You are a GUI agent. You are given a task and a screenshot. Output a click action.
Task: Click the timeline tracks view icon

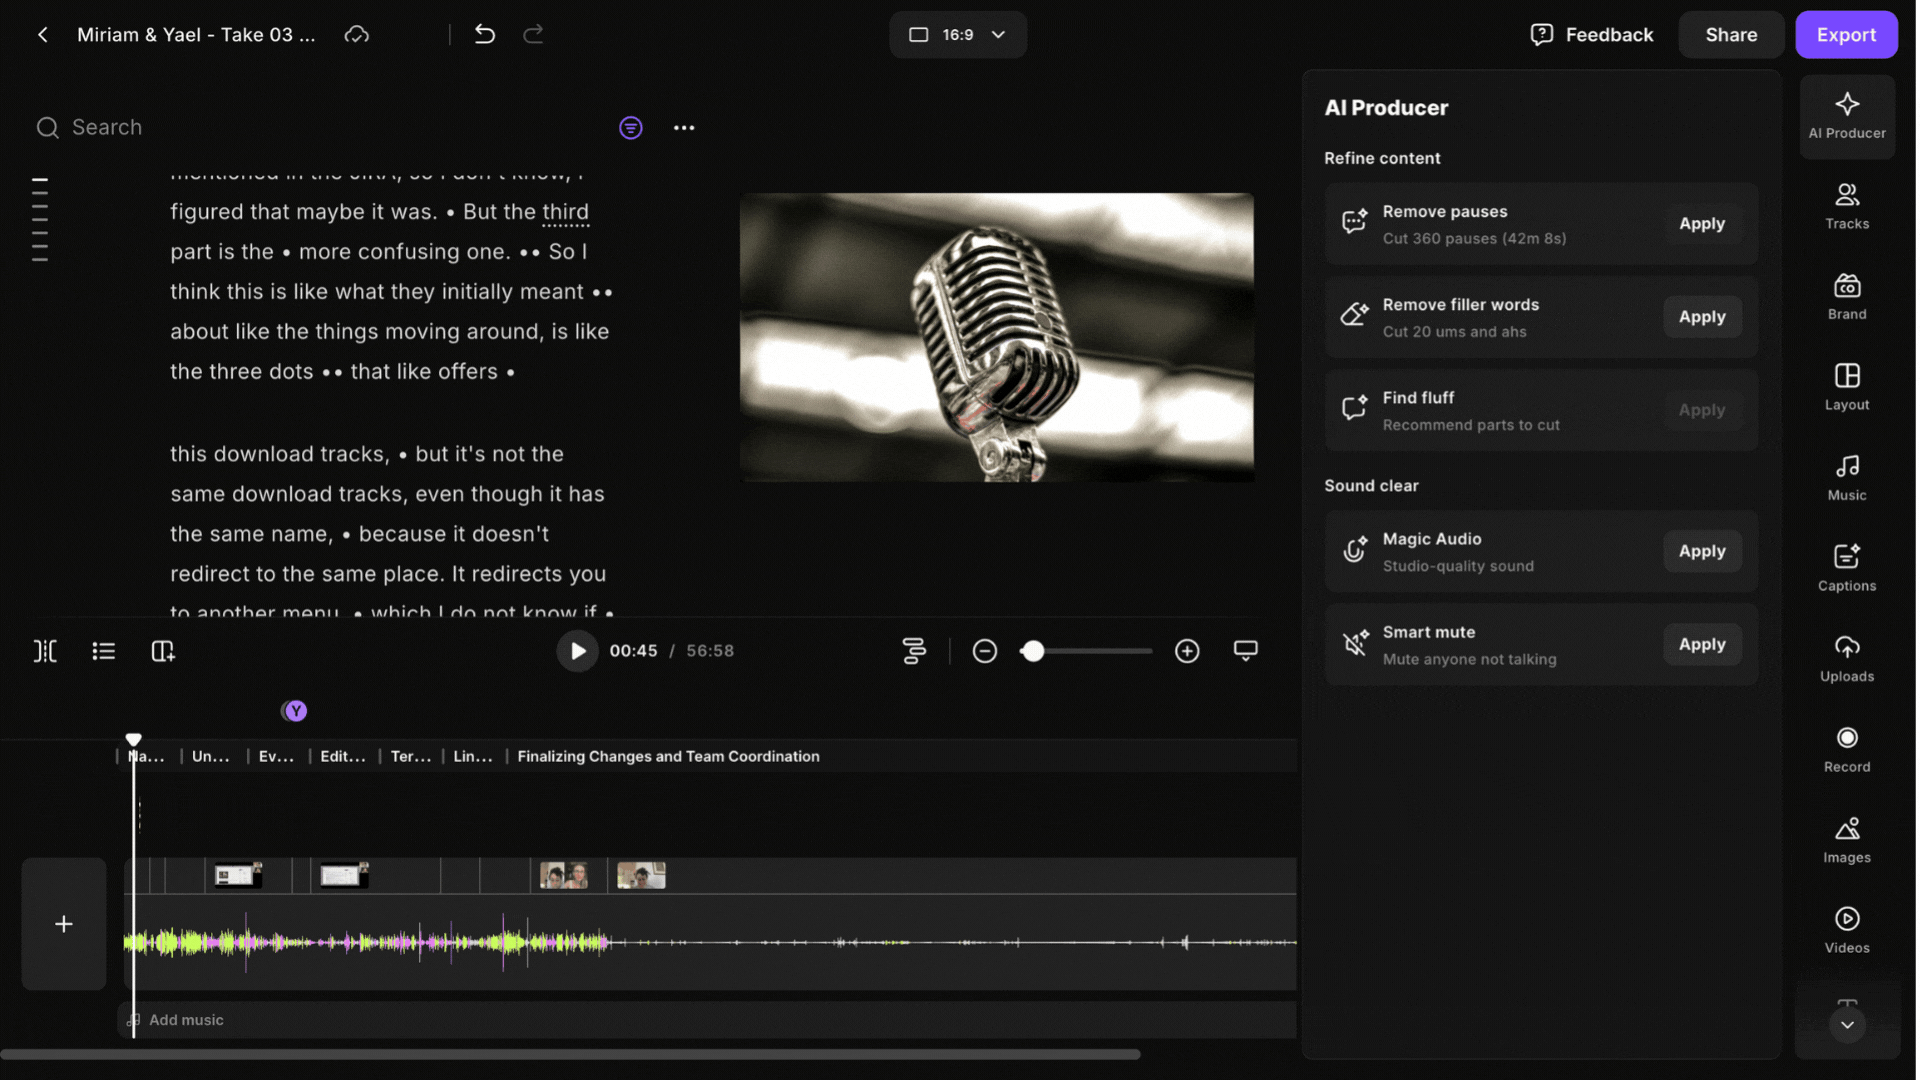point(914,652)
